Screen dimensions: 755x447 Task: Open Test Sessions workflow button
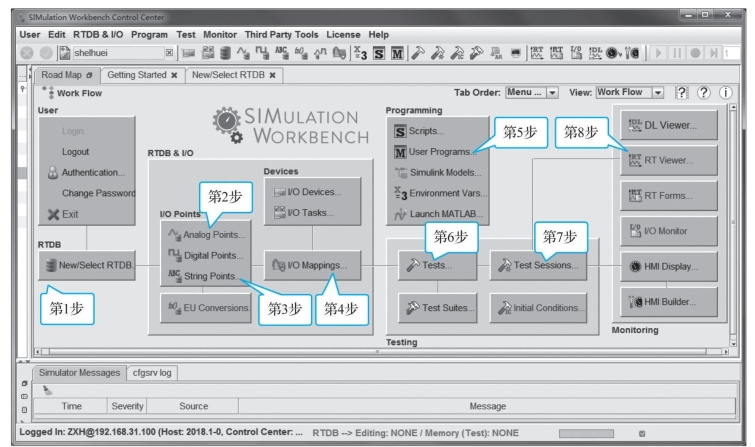(538, 265)
